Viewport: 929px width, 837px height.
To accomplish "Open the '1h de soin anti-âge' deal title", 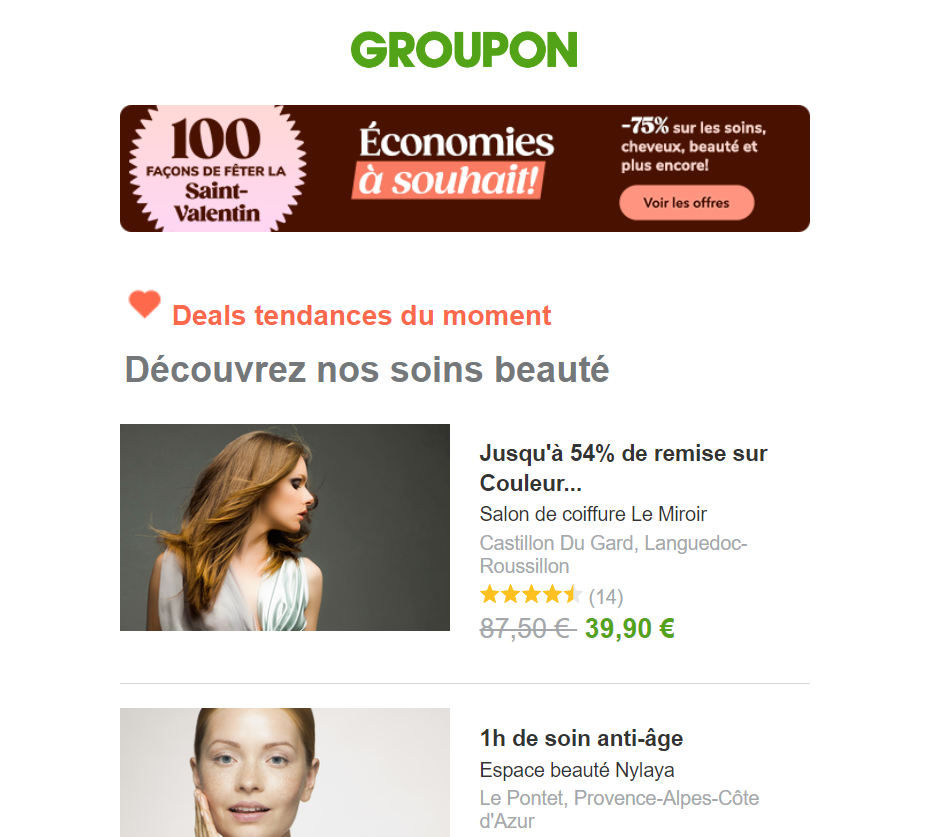I will pos(581,739).
